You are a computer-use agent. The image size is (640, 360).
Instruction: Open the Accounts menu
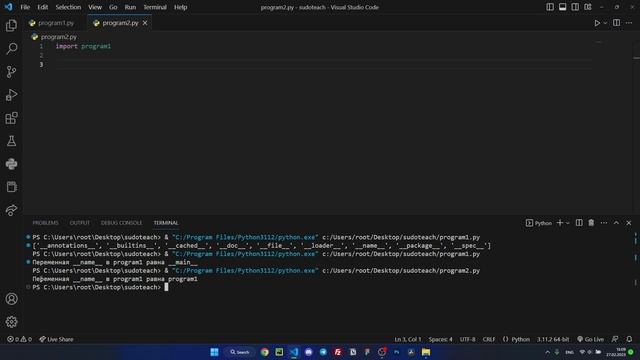[11, 299]
